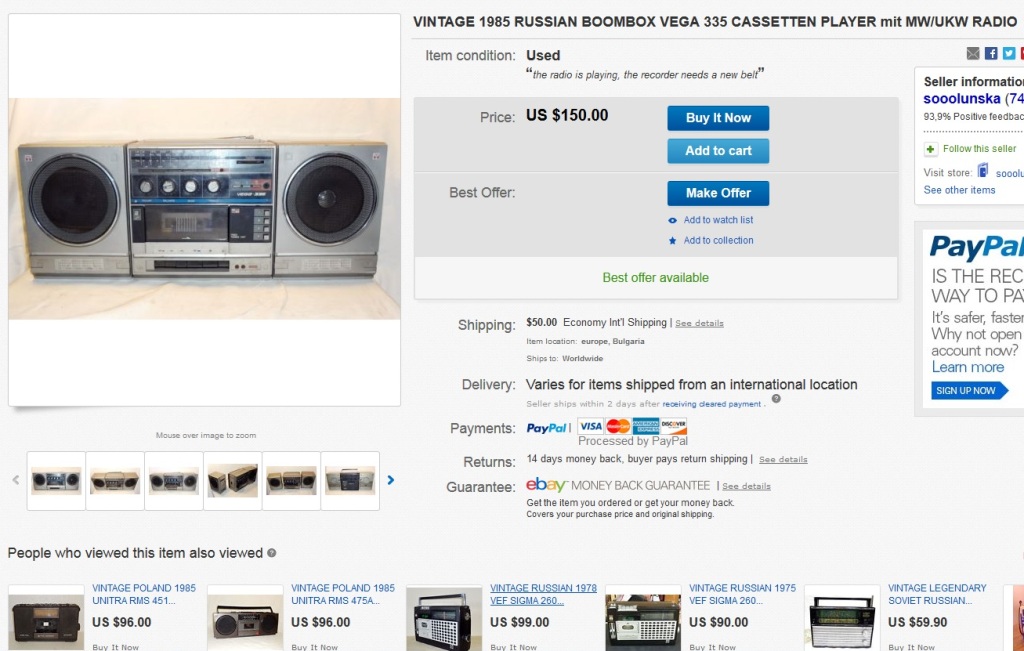Open the seller's store icon

pos(982,171)
